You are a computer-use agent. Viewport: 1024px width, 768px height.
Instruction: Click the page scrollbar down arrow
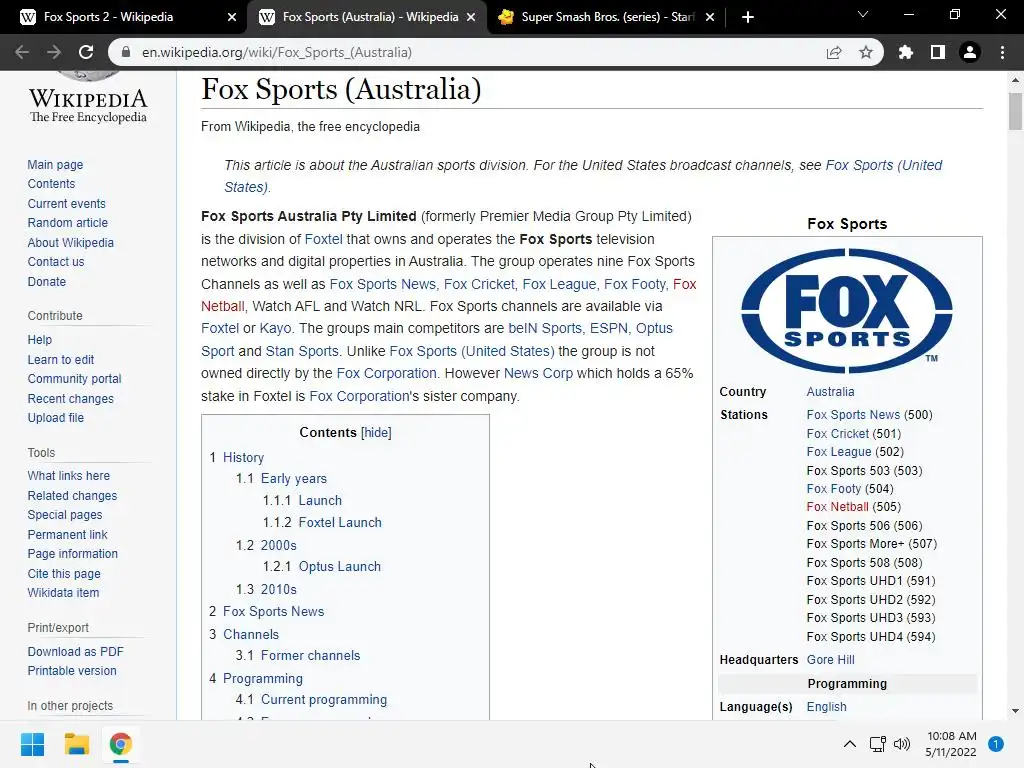[1015, 711]
